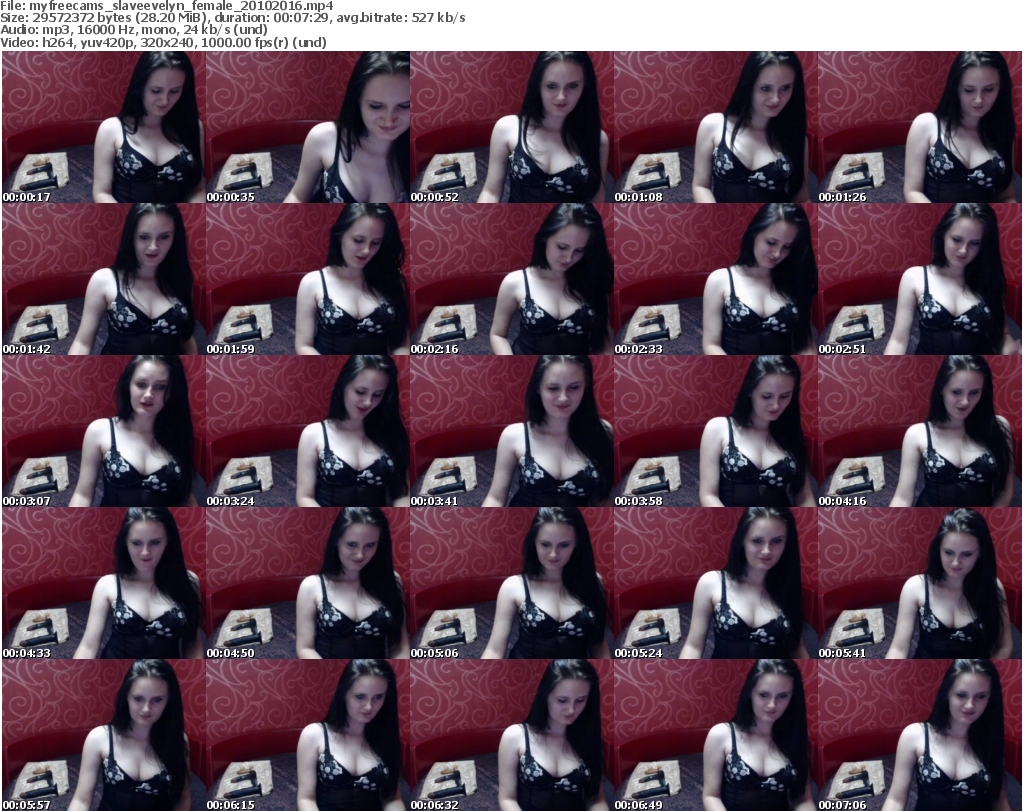Image resolution: width=1024 pixels, height=811 pixels.
Task: Open the frame stamped 00:00:35
Action: tap(308, 127)
